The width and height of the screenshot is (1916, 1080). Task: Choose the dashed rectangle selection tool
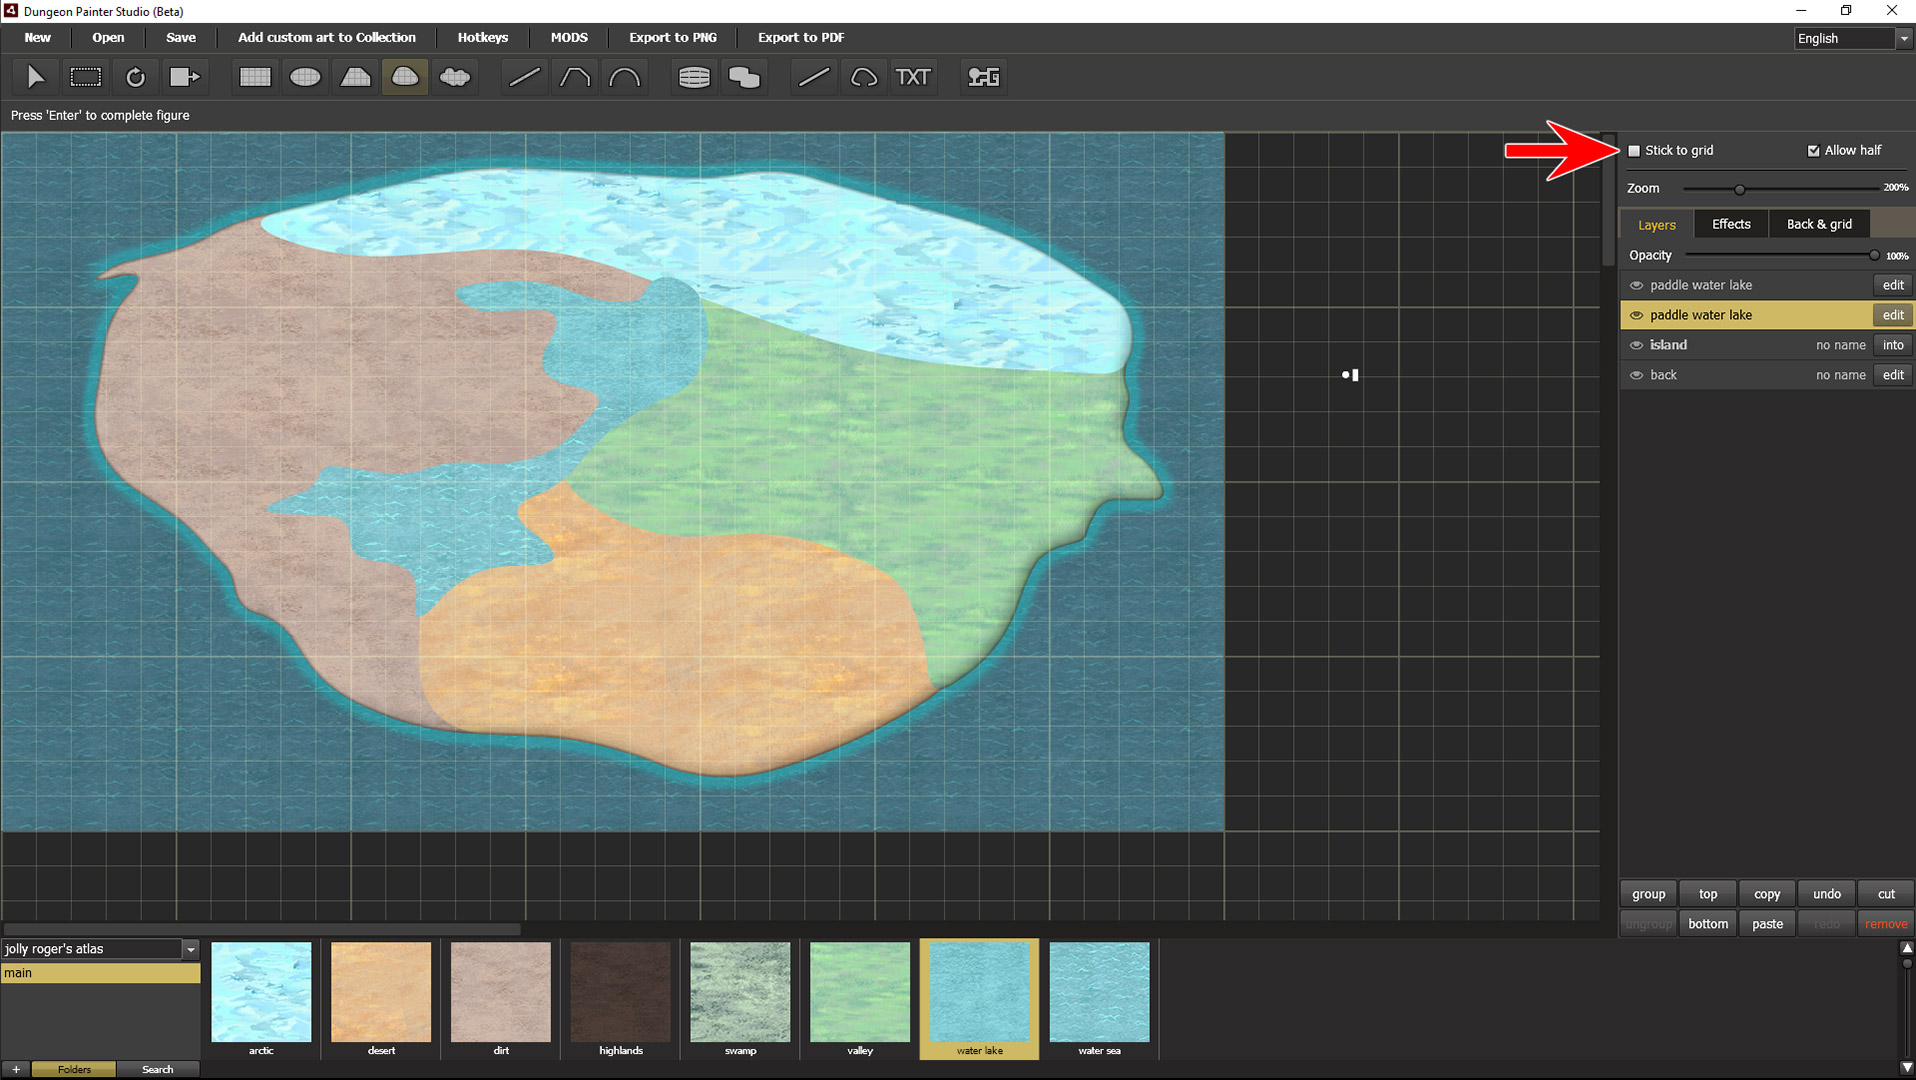(85, 77)
